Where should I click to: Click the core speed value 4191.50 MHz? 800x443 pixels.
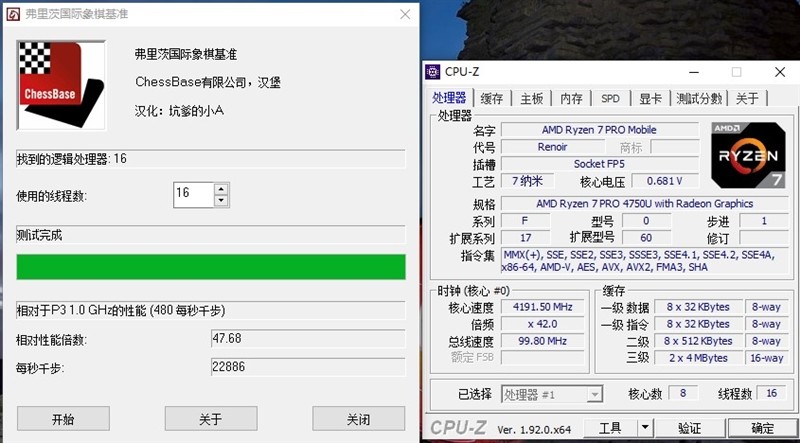[x=542, y=307]
